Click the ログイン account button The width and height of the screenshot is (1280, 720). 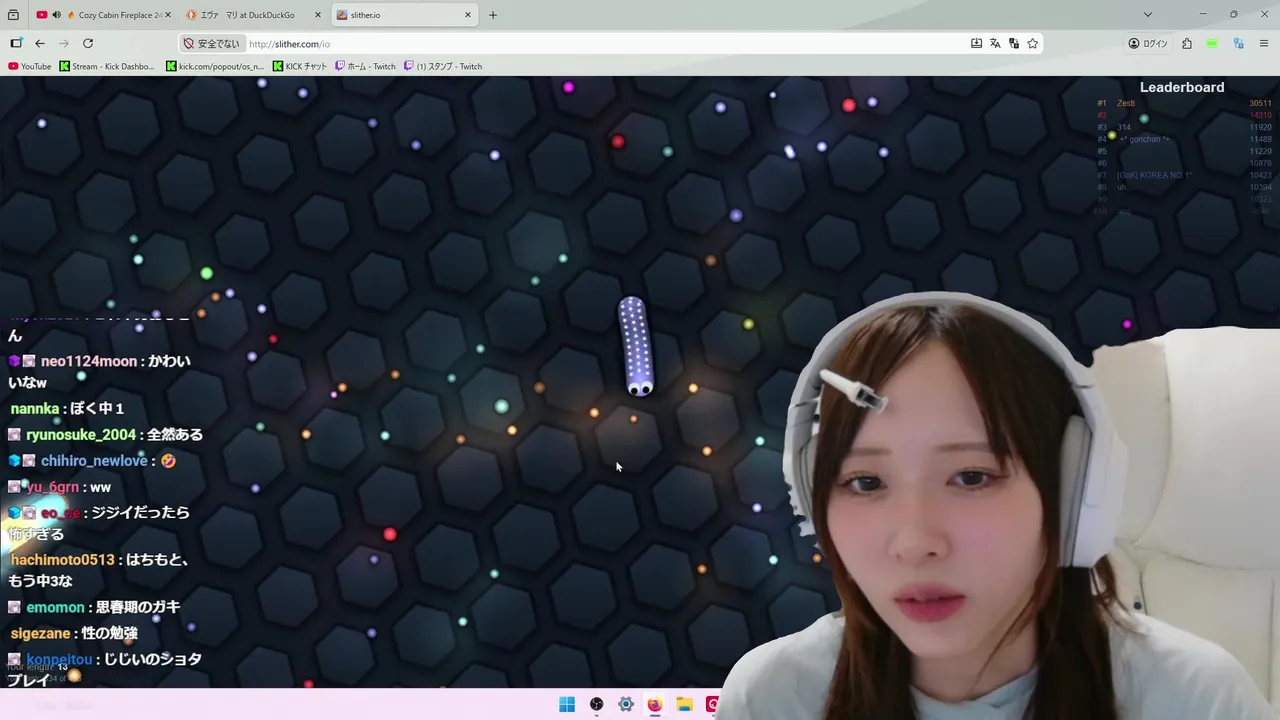(x=1148, y=43)
